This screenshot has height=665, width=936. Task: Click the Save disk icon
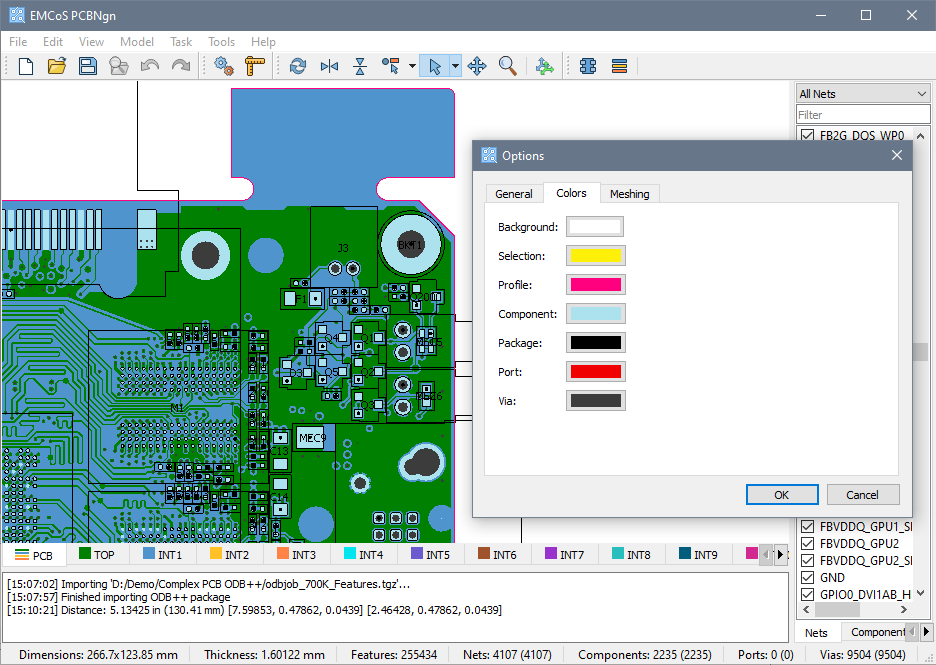click(x=88, y=66)
